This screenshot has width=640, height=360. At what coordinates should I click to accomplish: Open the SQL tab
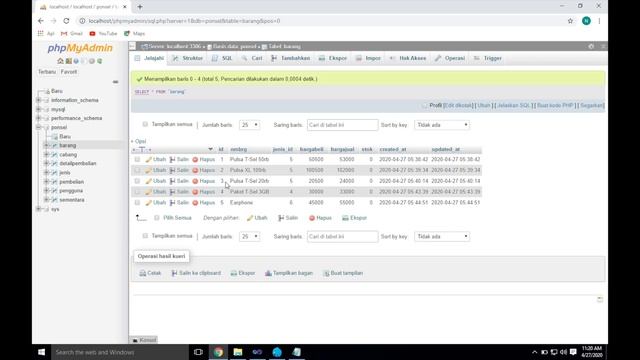(222, 58)
